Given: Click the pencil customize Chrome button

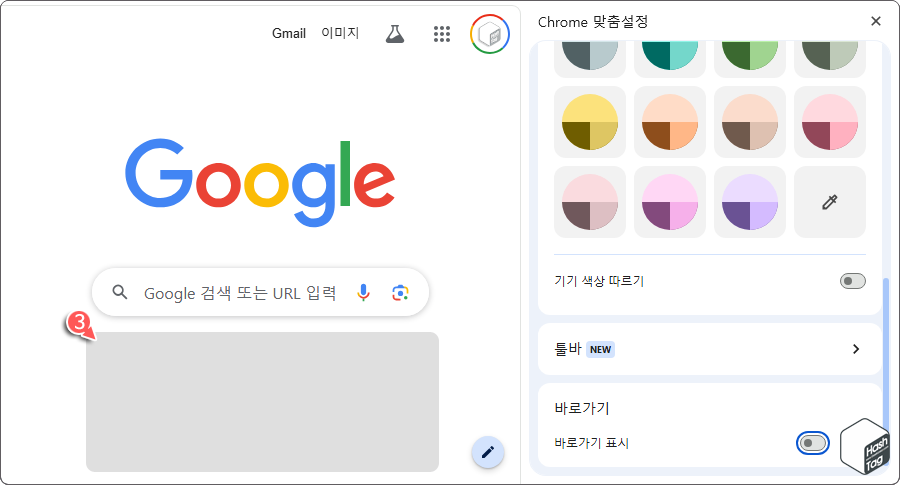Looking at the screenshot, I should [x=488, y=452].
